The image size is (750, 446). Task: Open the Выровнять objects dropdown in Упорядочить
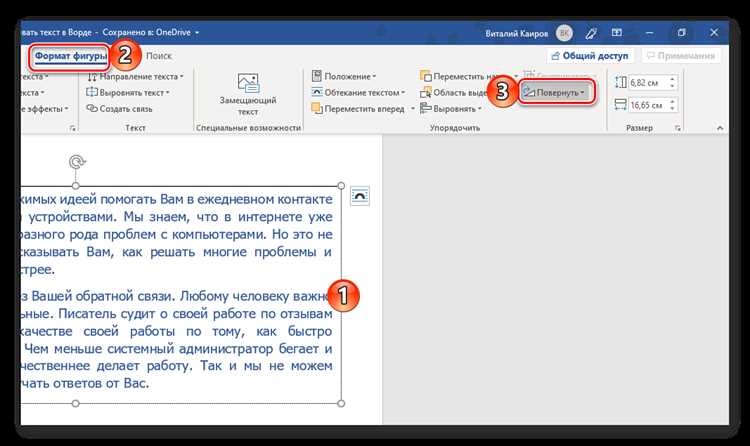(451, 109)
